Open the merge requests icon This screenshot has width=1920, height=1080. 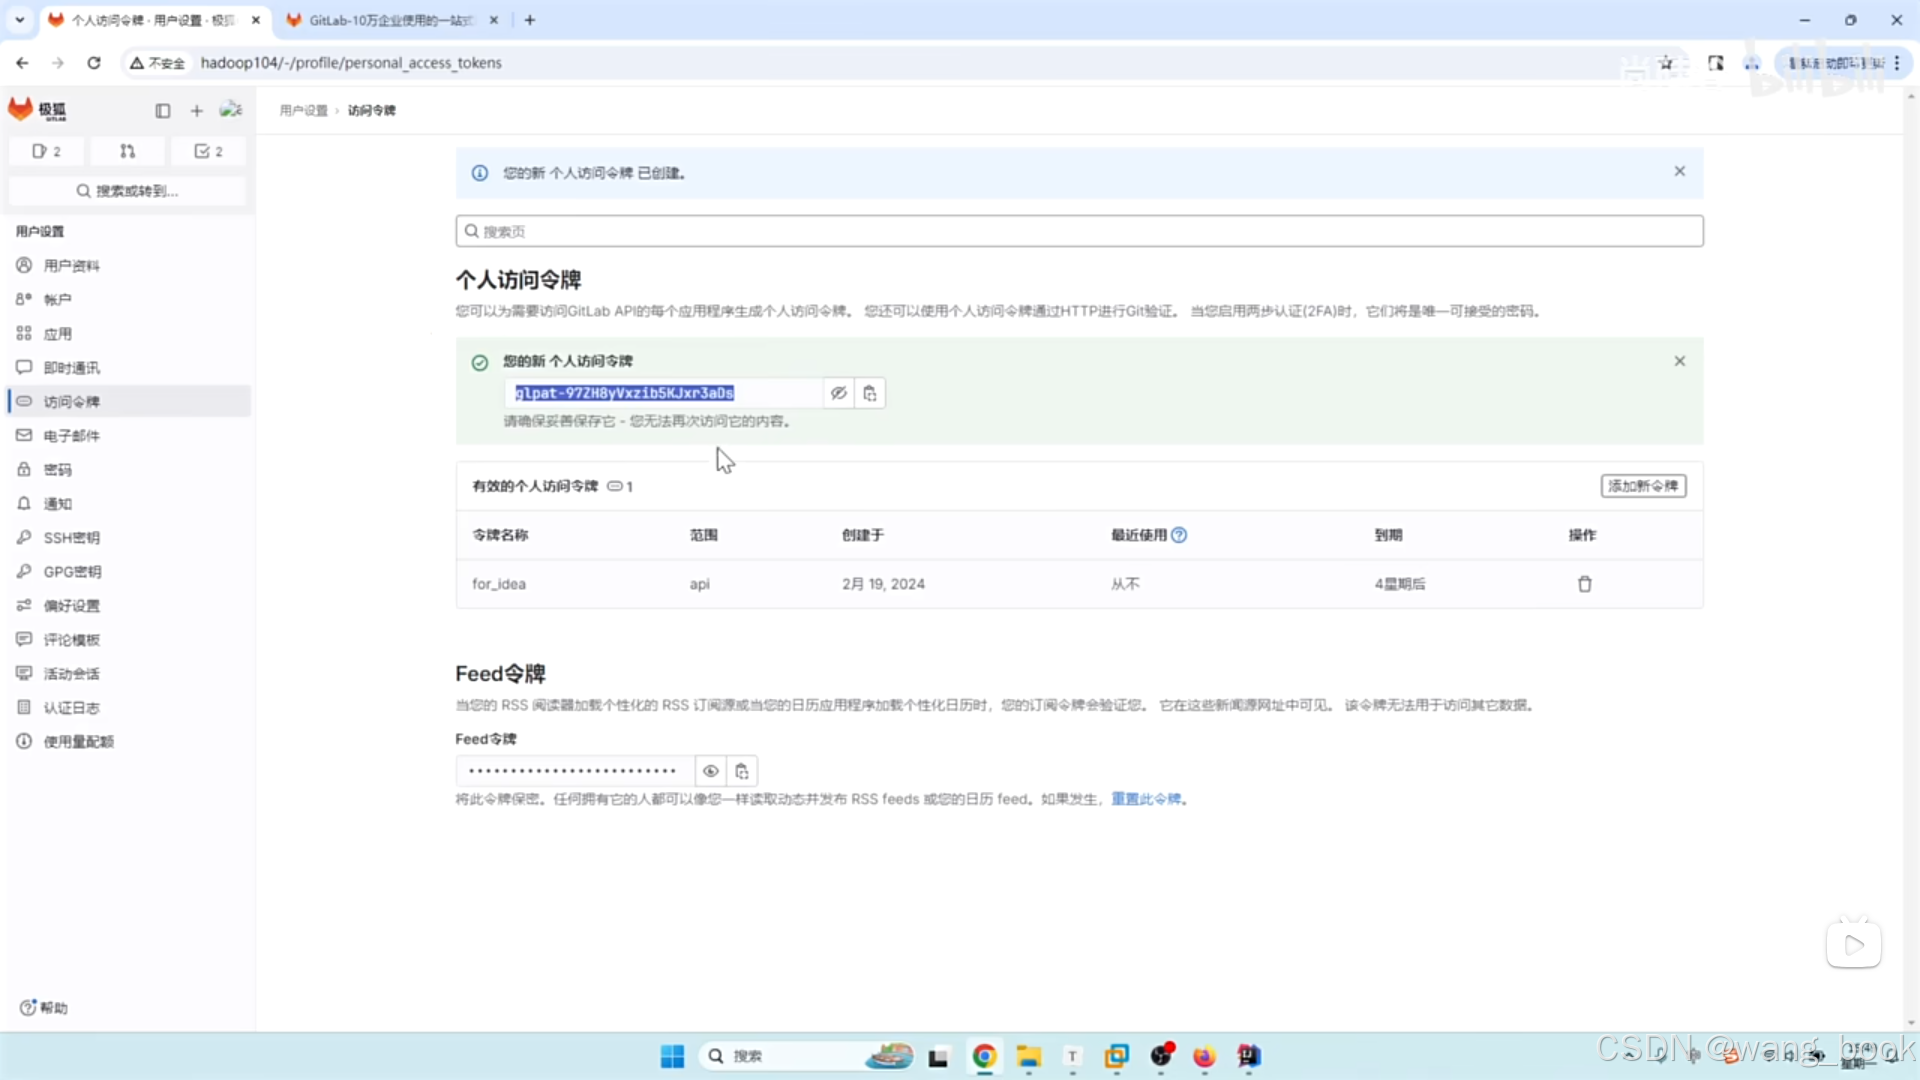click(127, 151)
